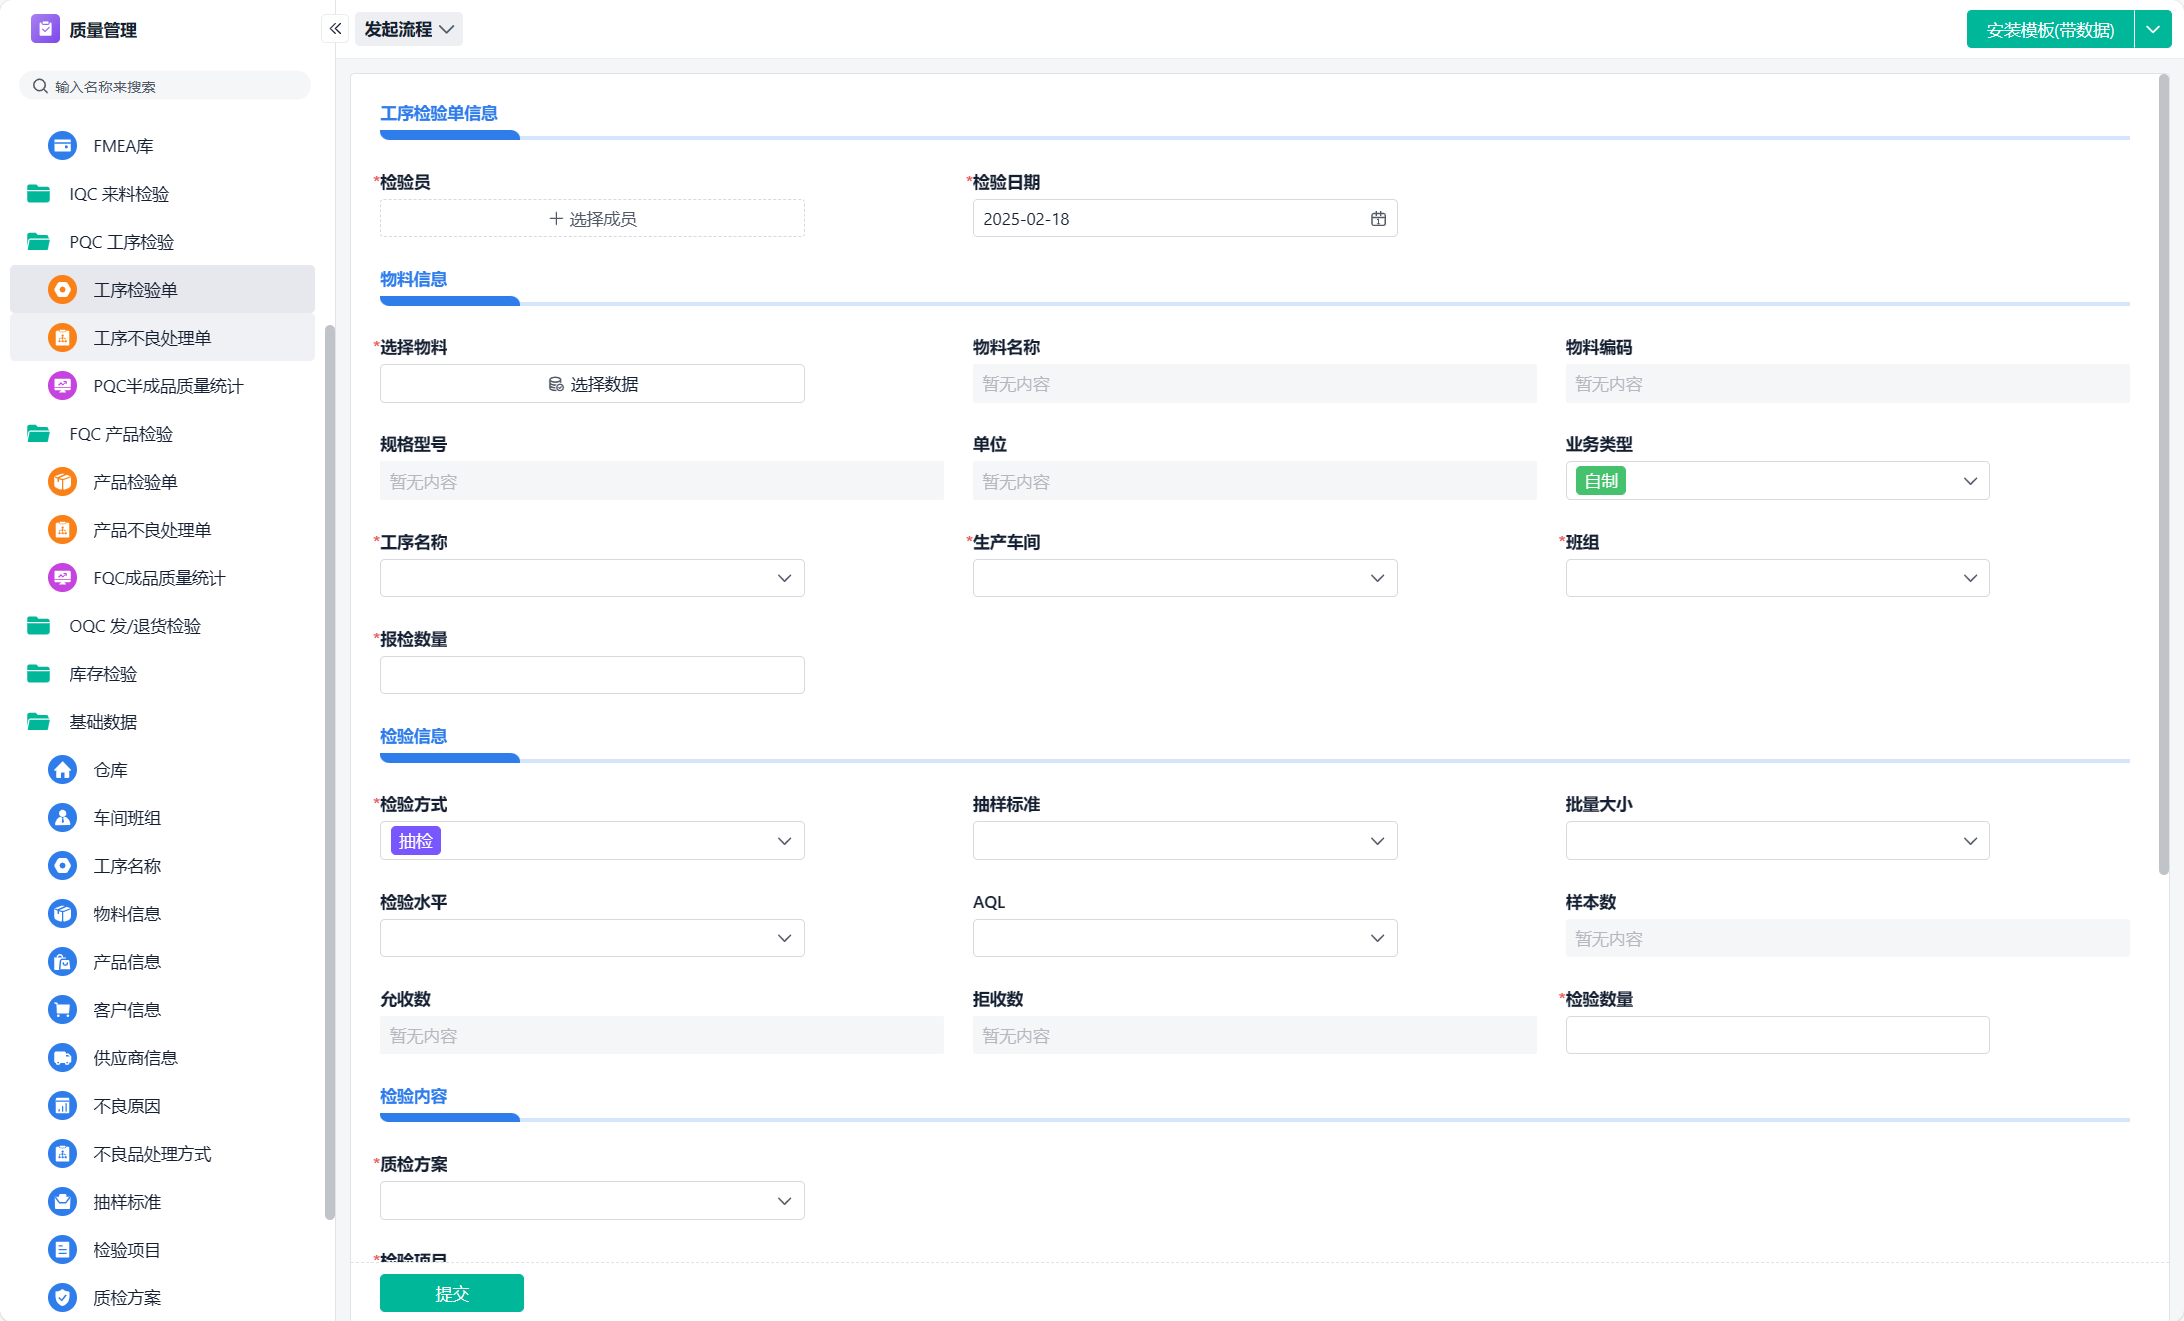The height and width of the screenshot is (1321, 2184).
Task: Click the FMEA库 sidebar icon
Action: [62, 146]
